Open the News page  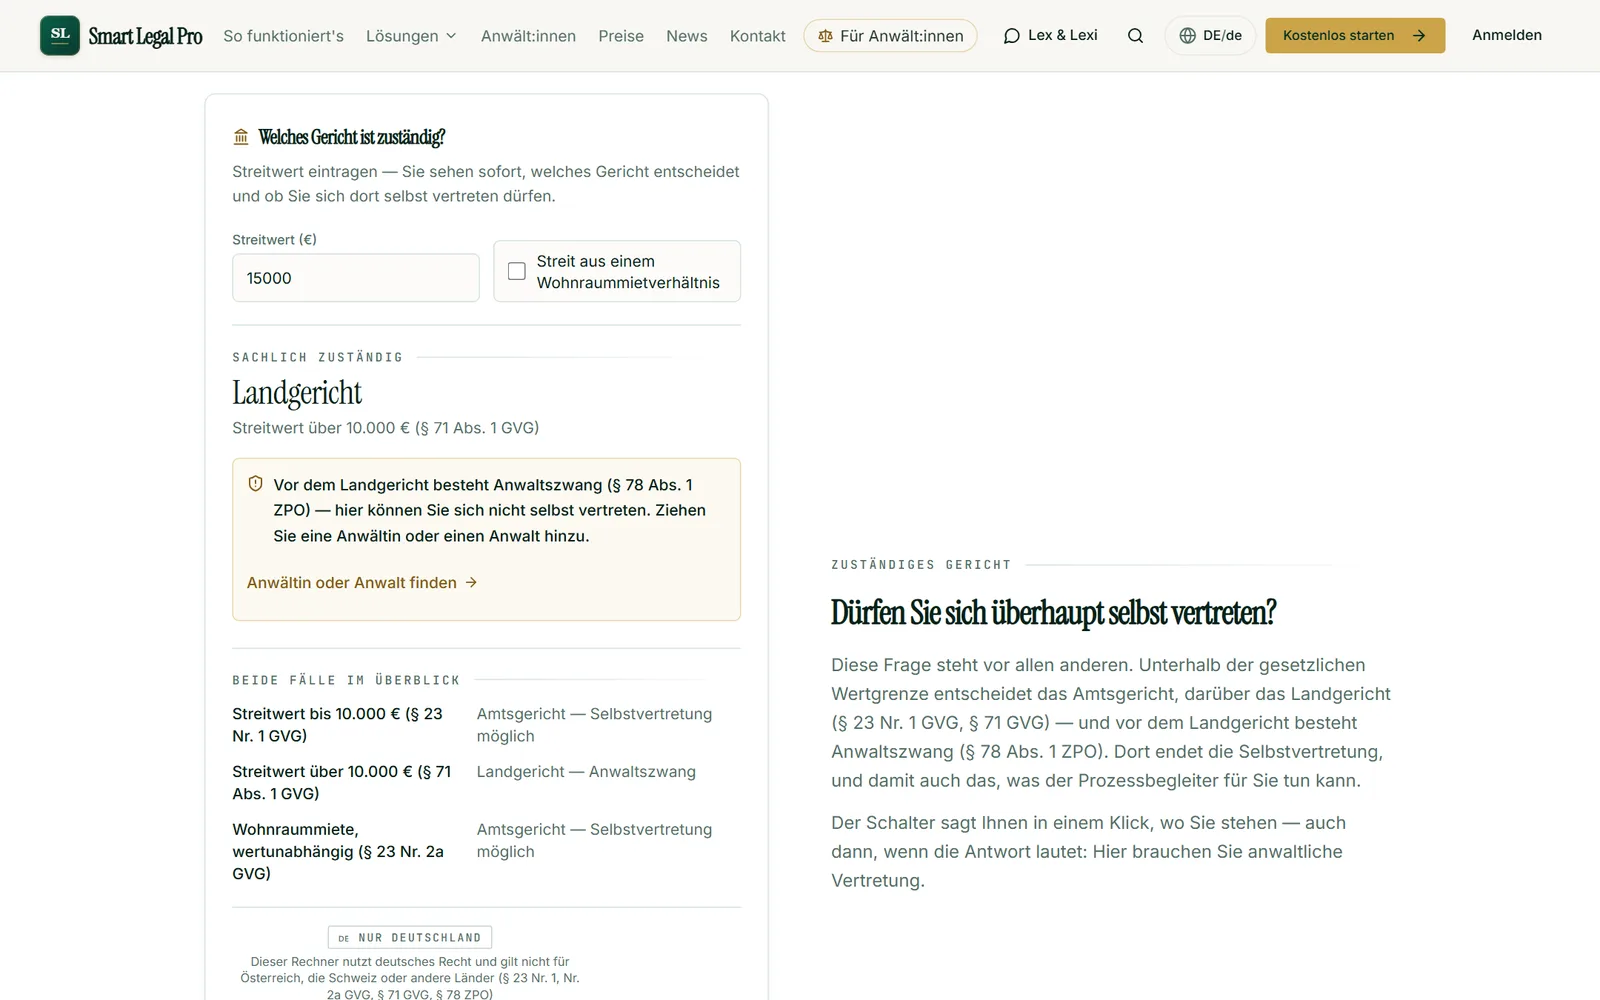click(x=686, y=36)
